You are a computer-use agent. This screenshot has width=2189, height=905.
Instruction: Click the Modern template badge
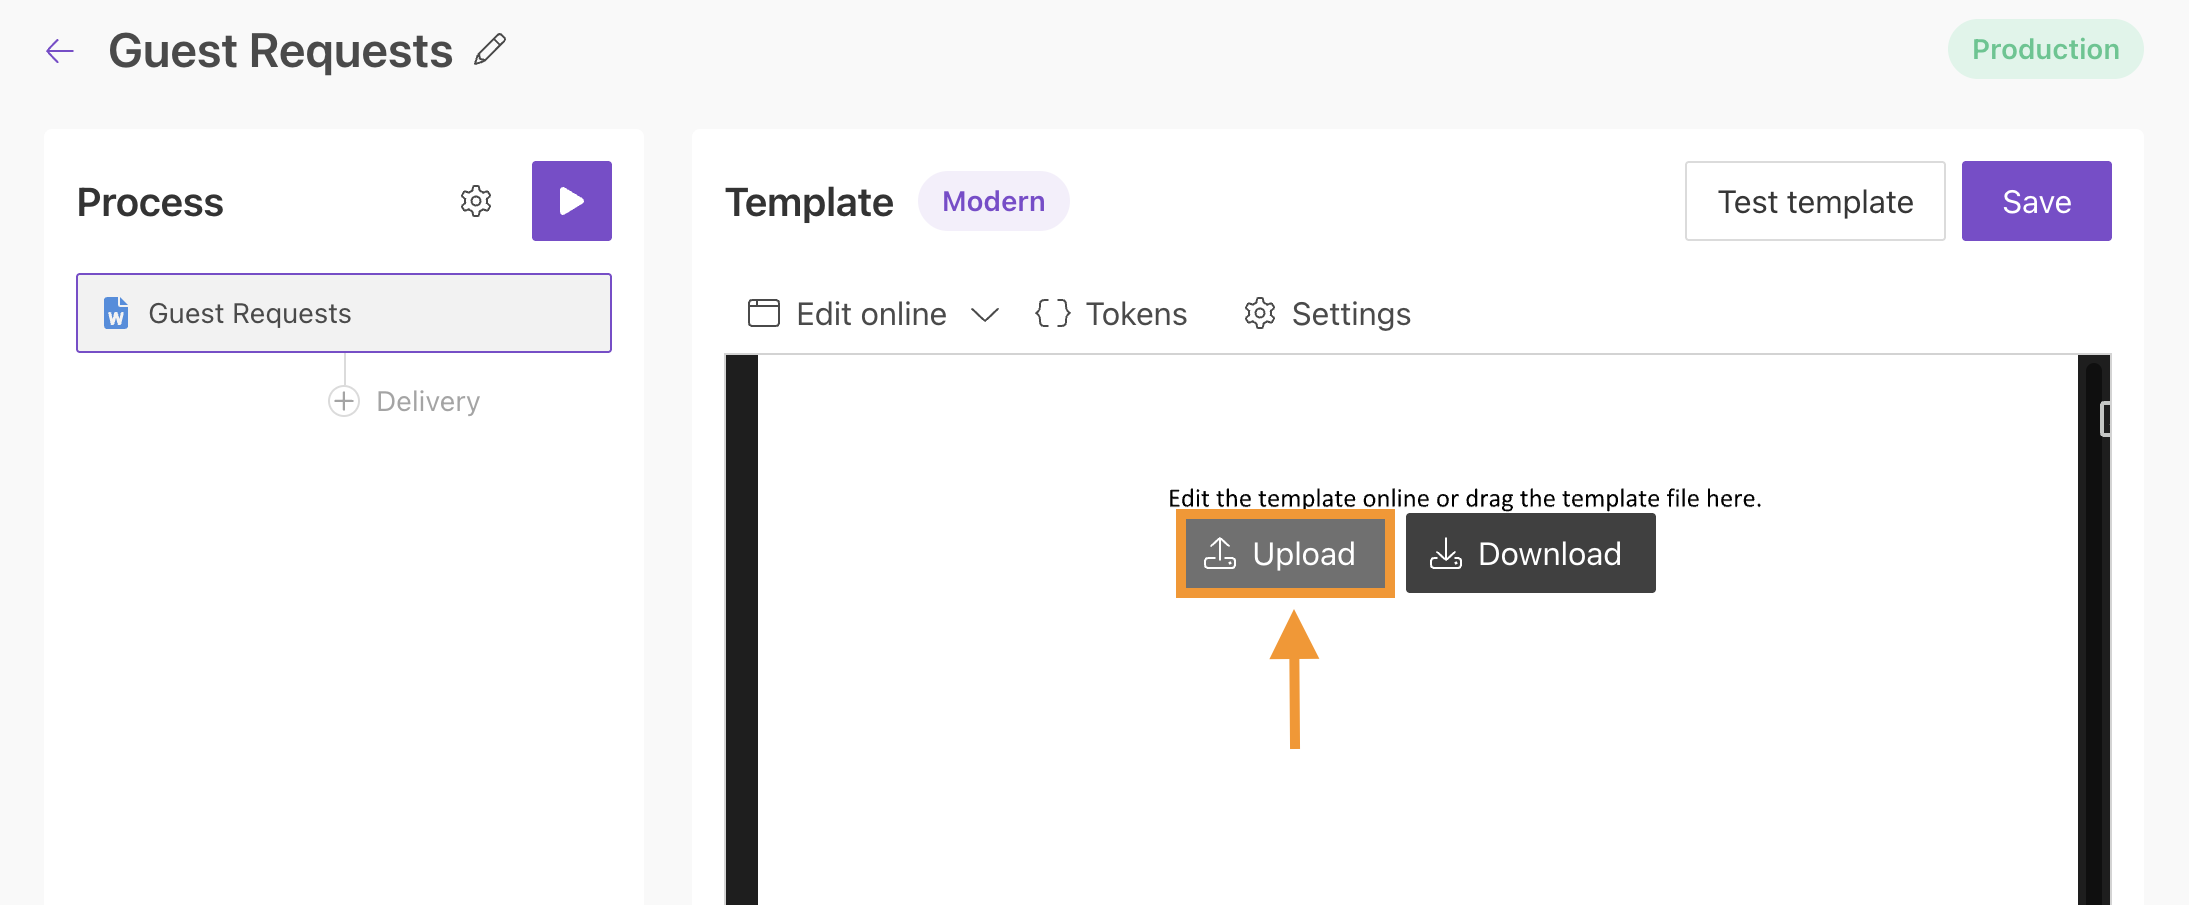[993, 201]
